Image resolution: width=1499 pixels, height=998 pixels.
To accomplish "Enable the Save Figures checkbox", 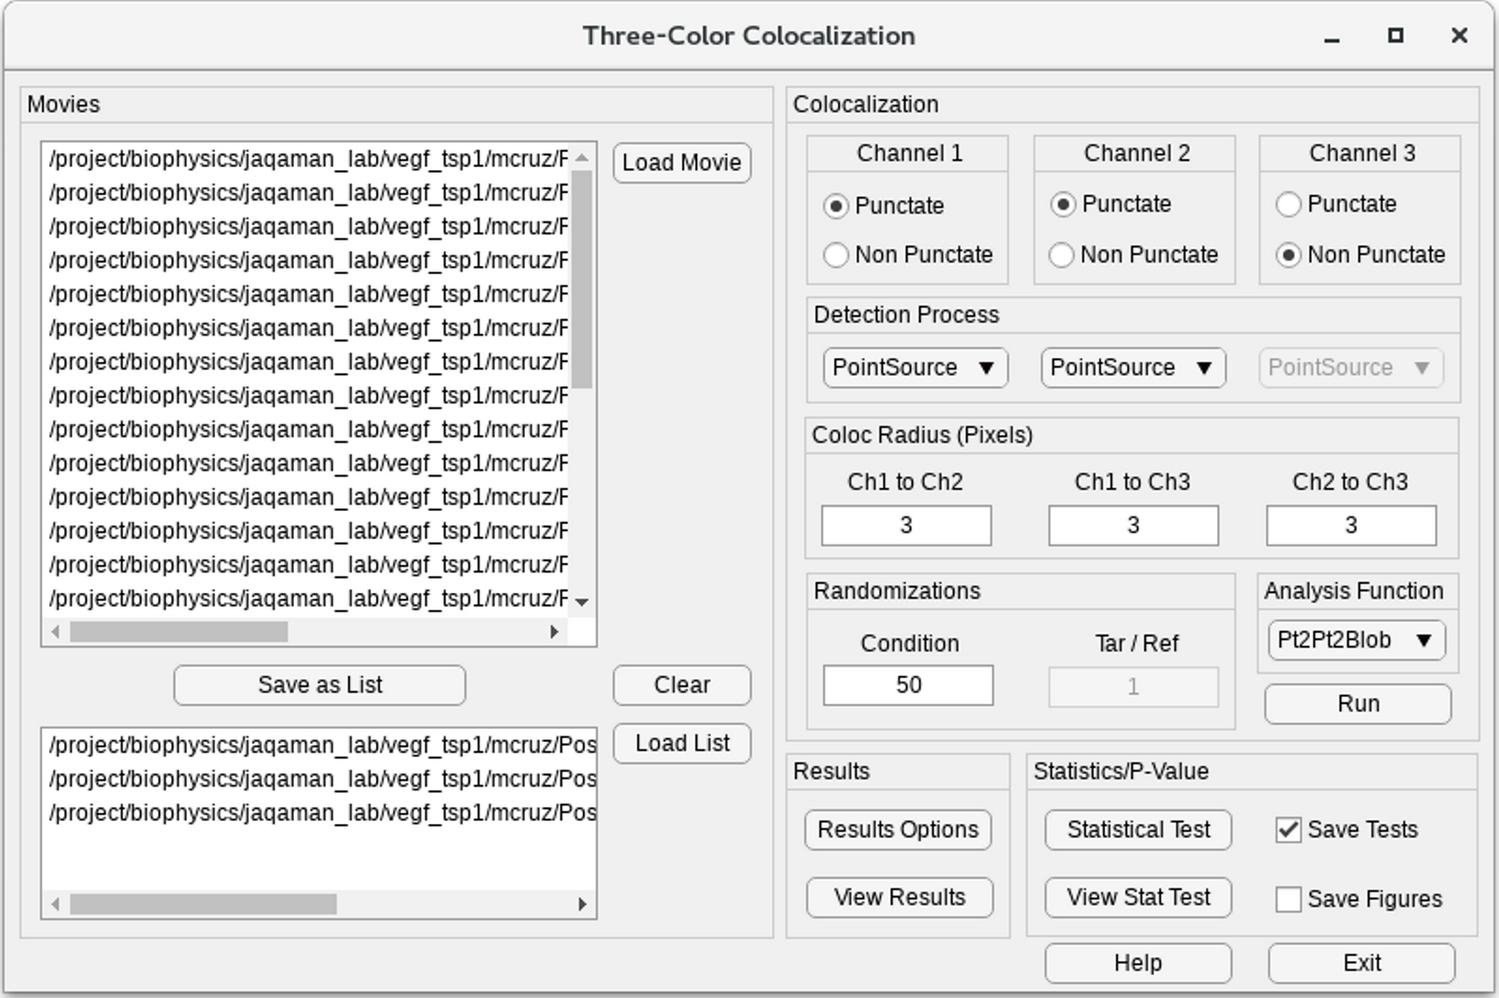I will click(x=1289, y=899).
